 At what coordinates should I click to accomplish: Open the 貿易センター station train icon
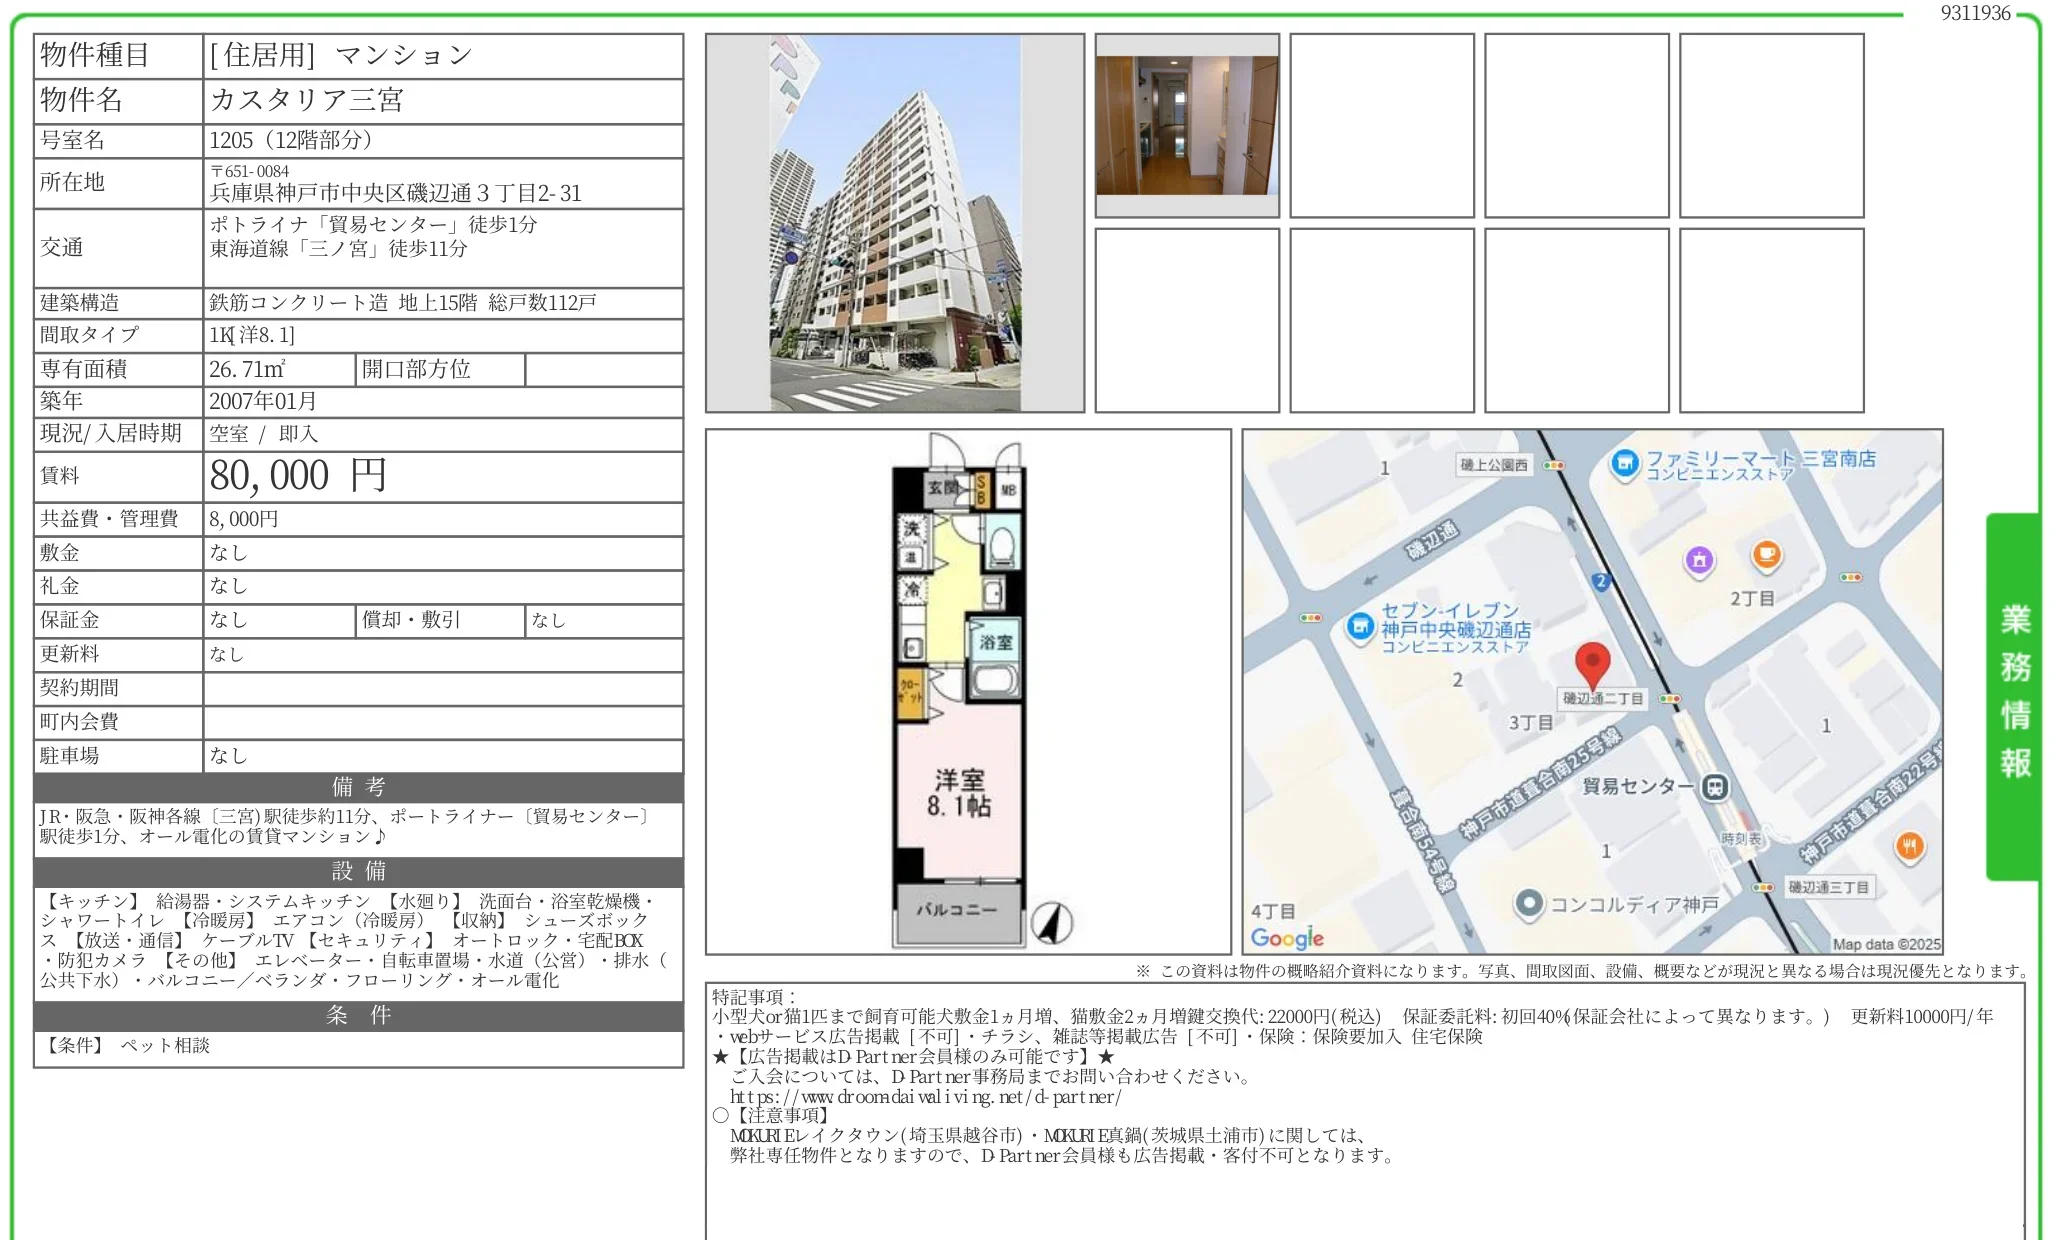pos(1715,787)
